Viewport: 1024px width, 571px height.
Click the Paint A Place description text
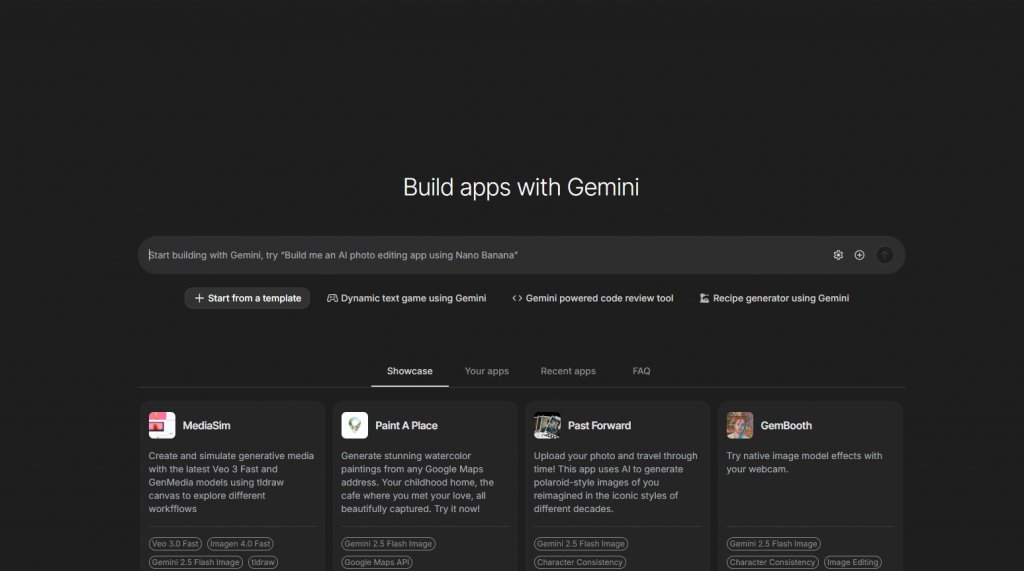point(418,482)
